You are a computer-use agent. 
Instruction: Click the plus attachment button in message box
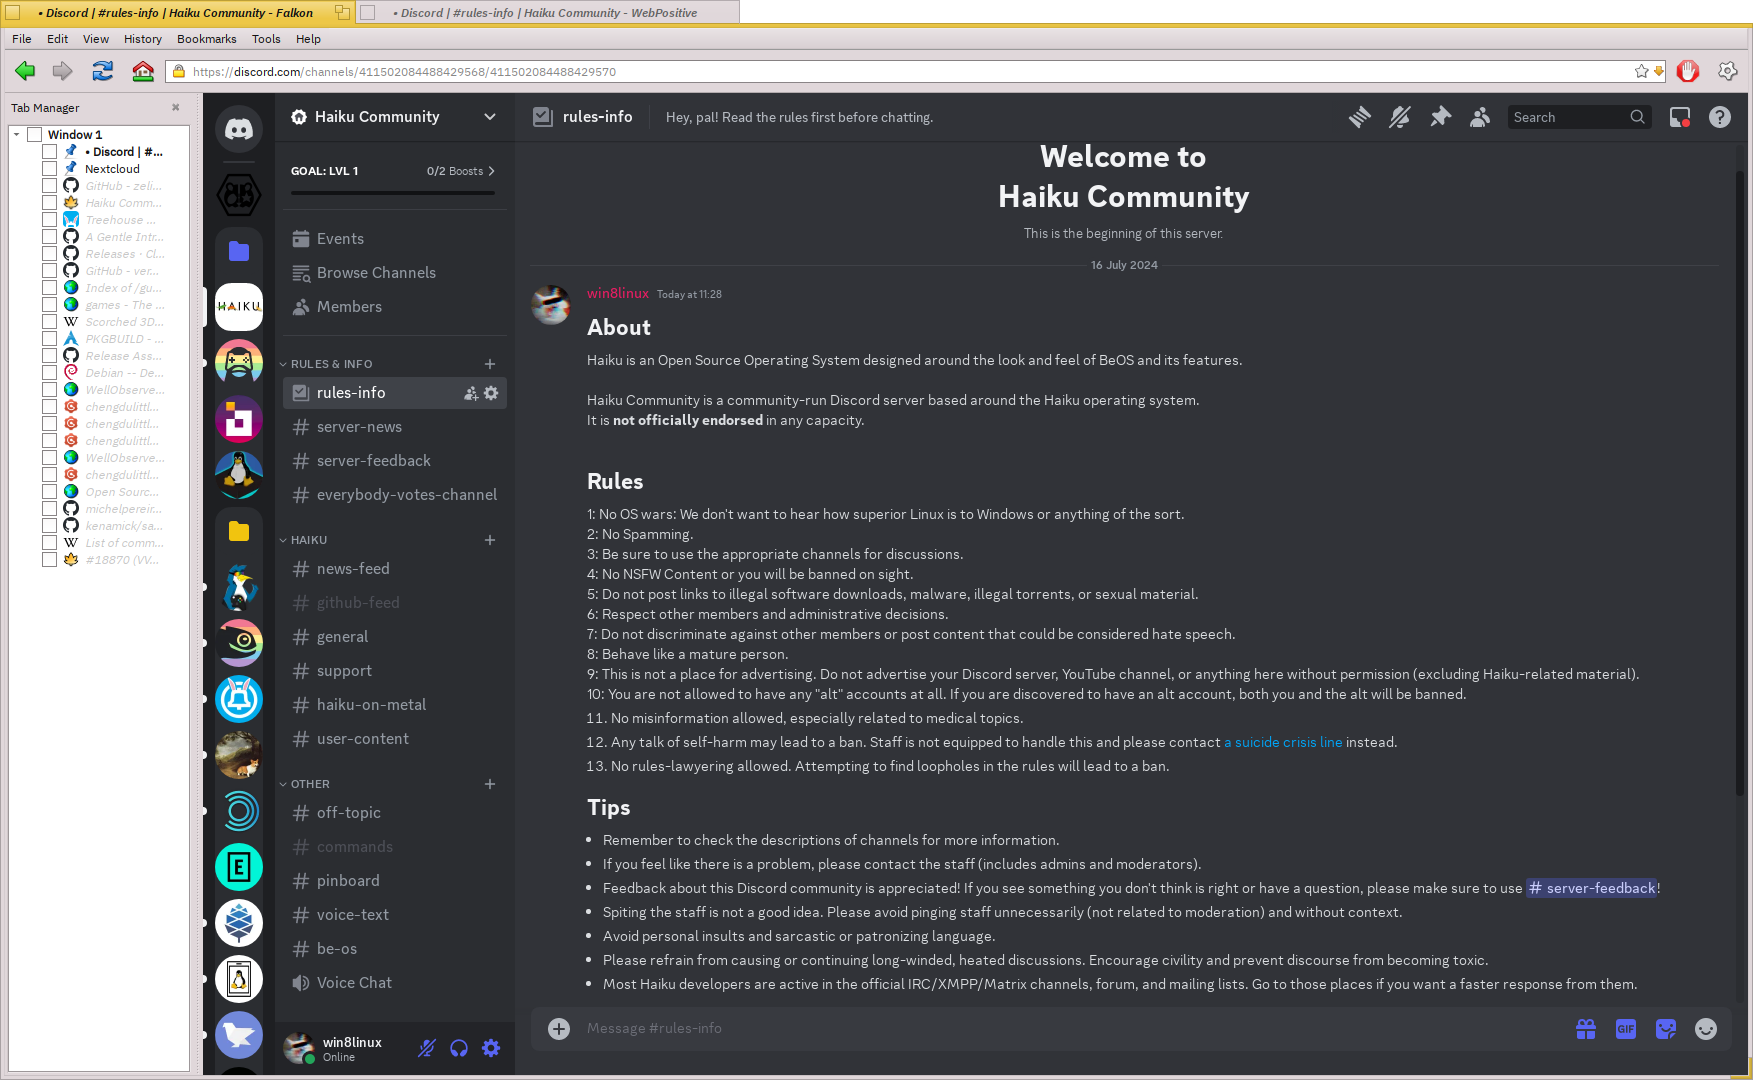(559, 1028)
